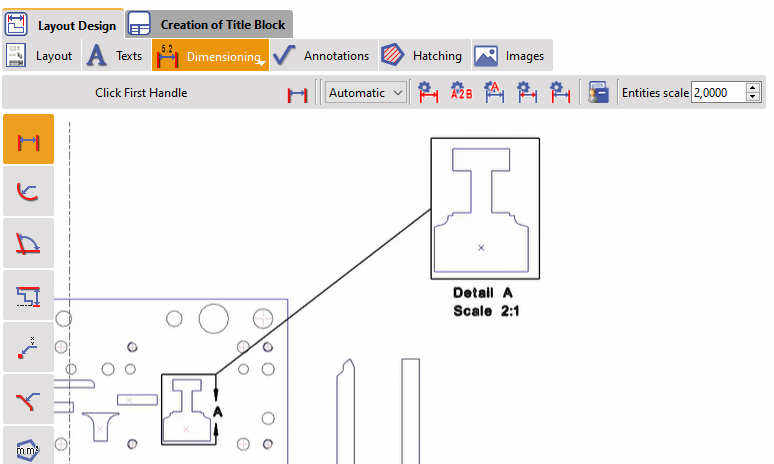
Task: Expand the Dimensioning tab dropdown arrow
Action: 261,64
